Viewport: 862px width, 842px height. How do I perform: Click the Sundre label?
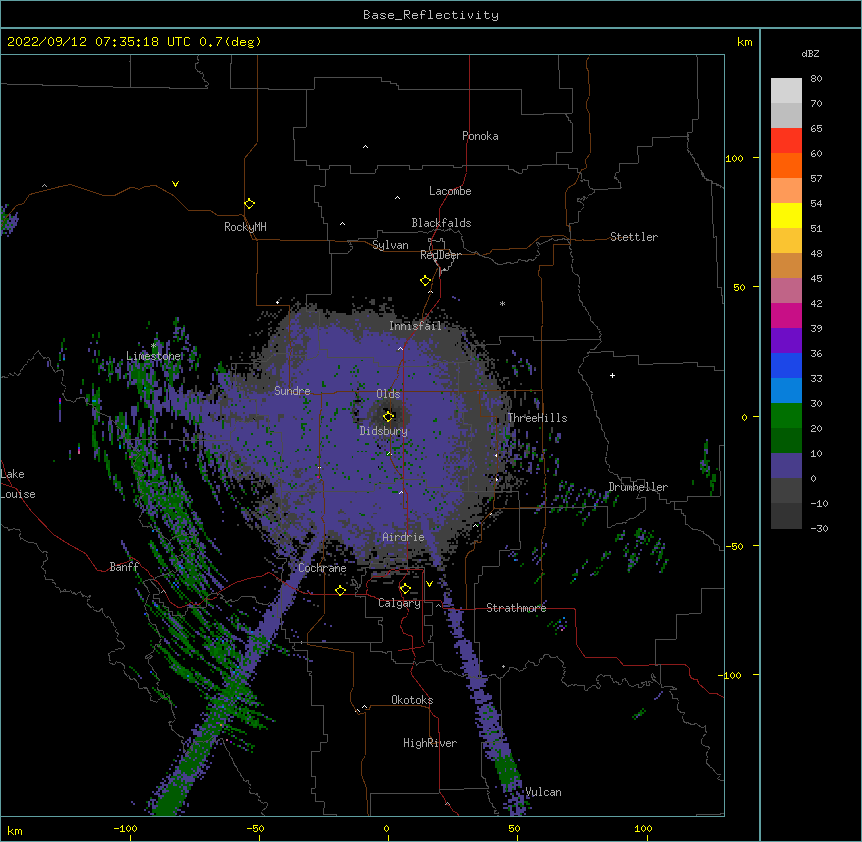[292, 391]
